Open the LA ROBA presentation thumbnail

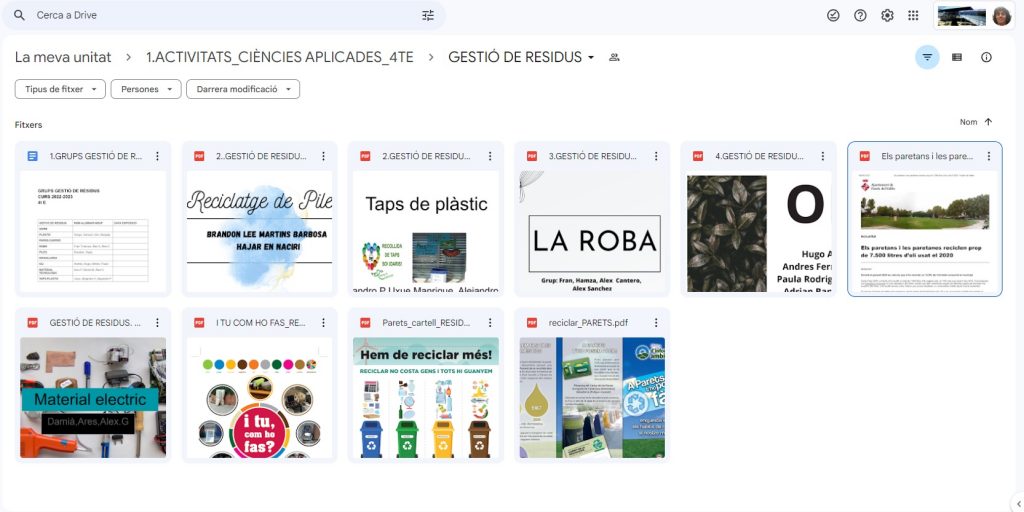(x=592, y=232)
